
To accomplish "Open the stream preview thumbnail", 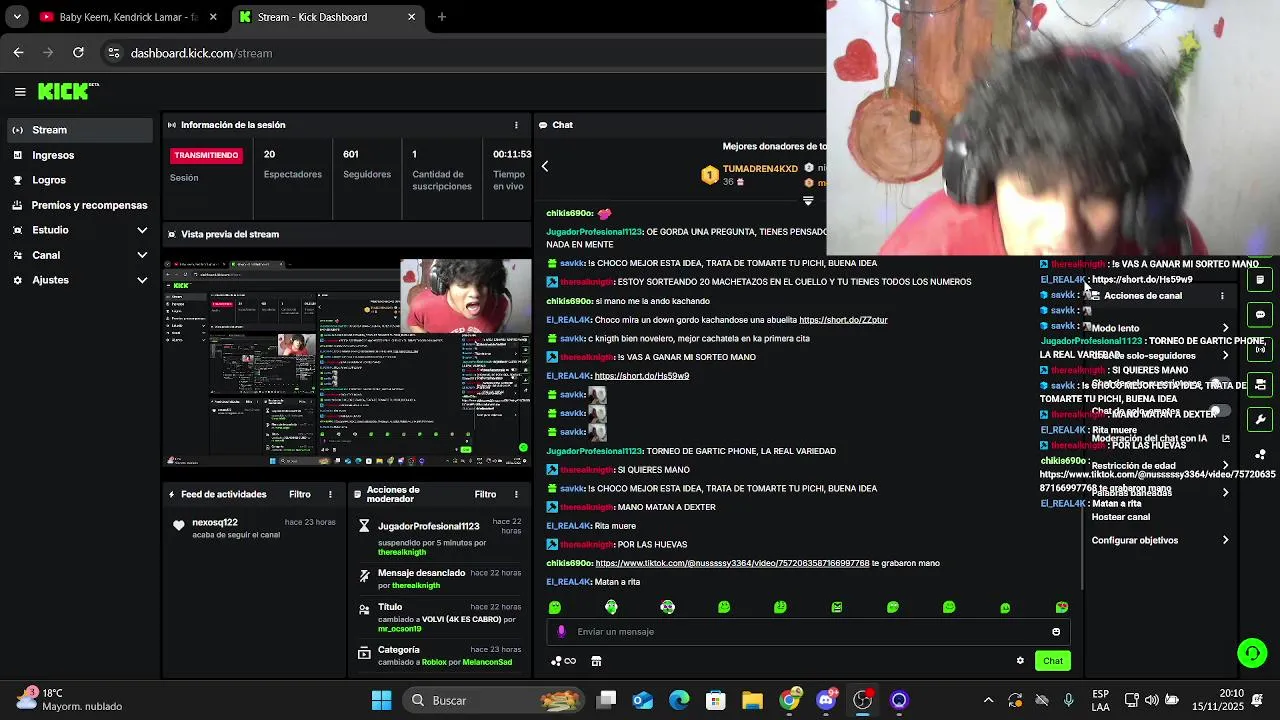I will coord(348,363).
